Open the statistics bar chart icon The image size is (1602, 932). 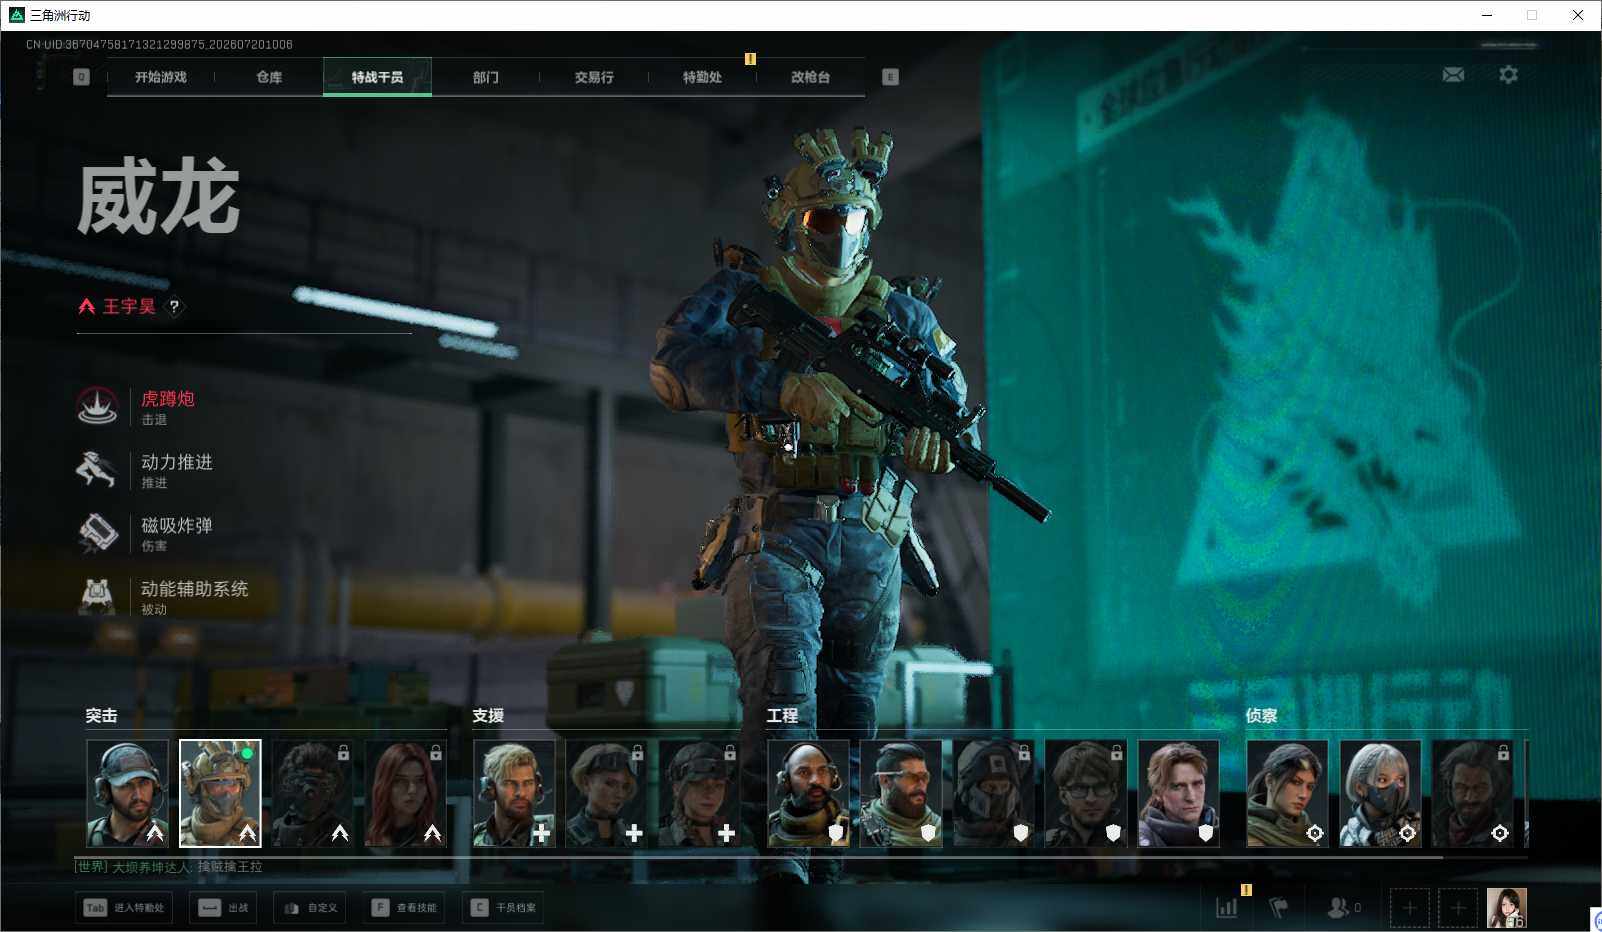pos(1226,907)
